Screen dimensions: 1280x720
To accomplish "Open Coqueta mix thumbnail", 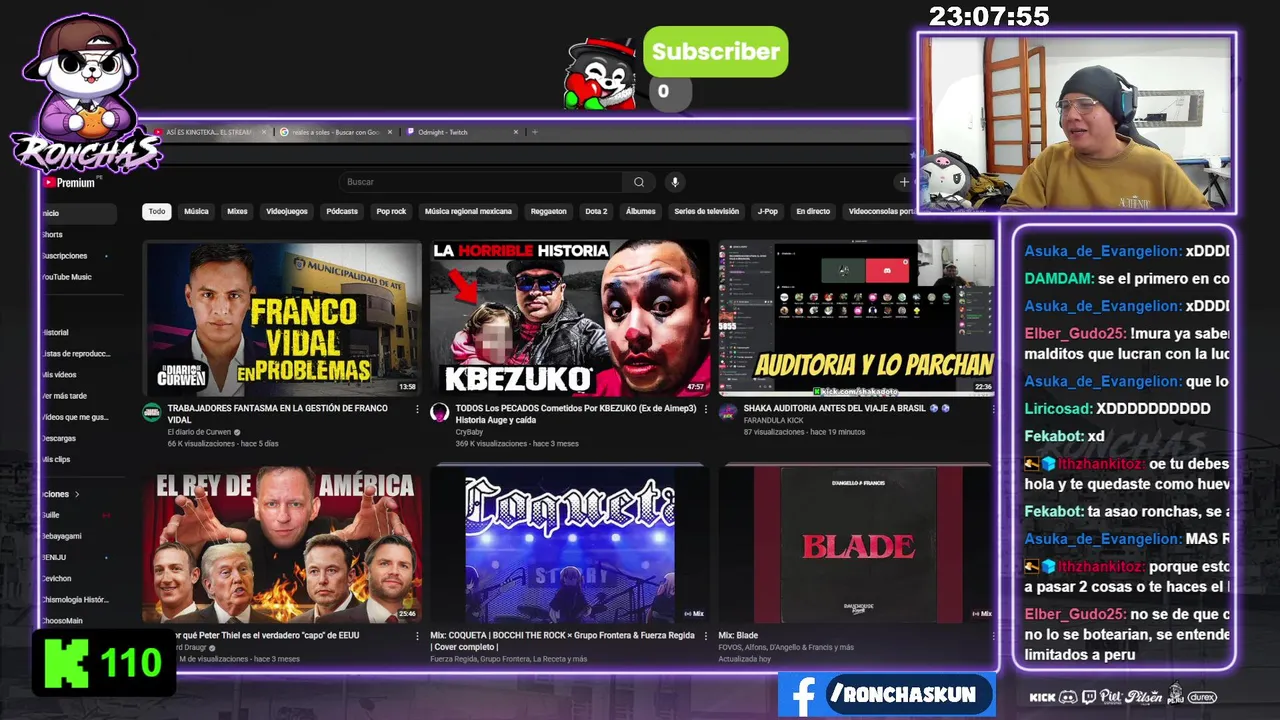I will click(570, 545).
